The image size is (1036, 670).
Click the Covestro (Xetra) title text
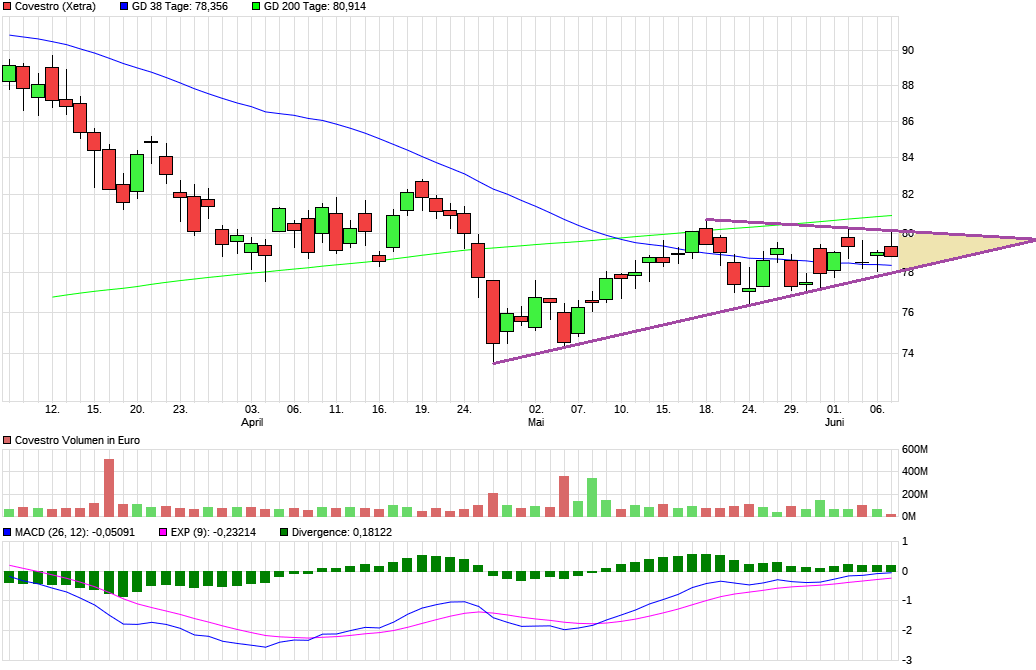(55, 6)
